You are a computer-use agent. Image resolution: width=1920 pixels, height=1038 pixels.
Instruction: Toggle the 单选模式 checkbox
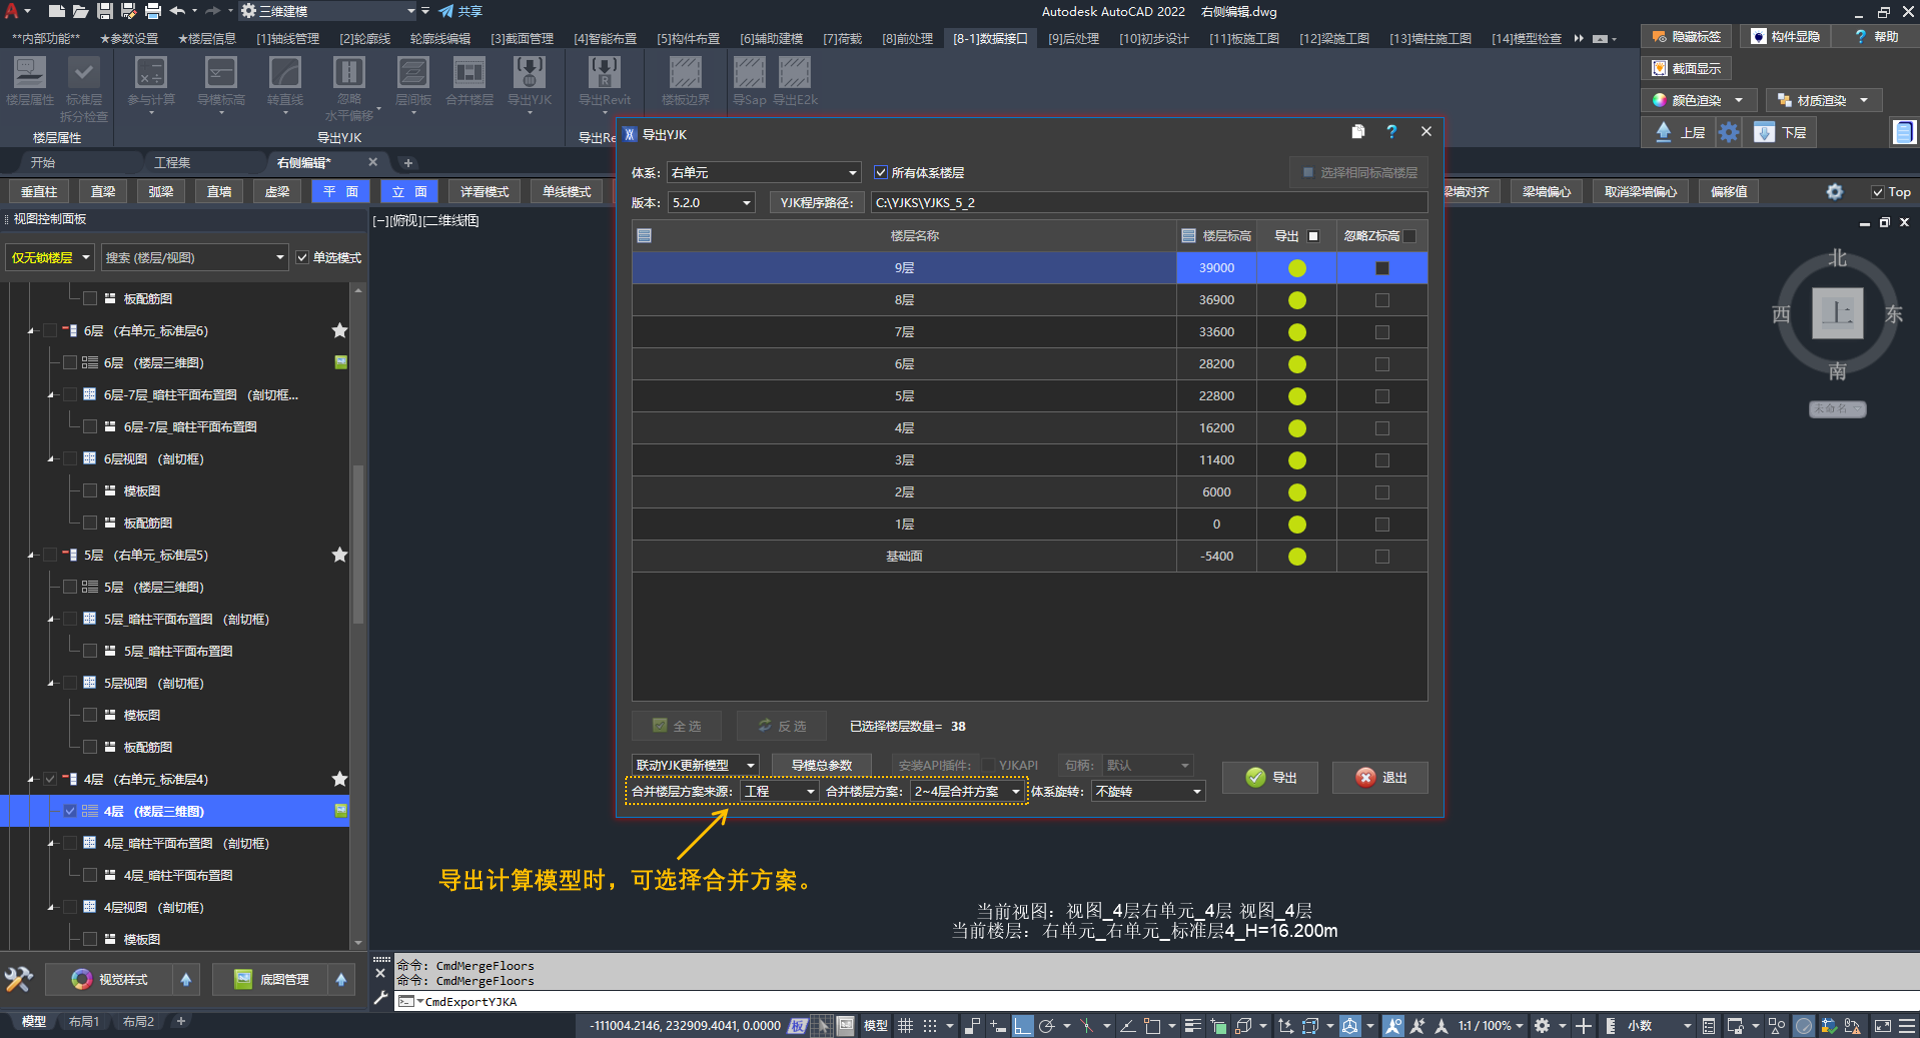pos(302,258)
